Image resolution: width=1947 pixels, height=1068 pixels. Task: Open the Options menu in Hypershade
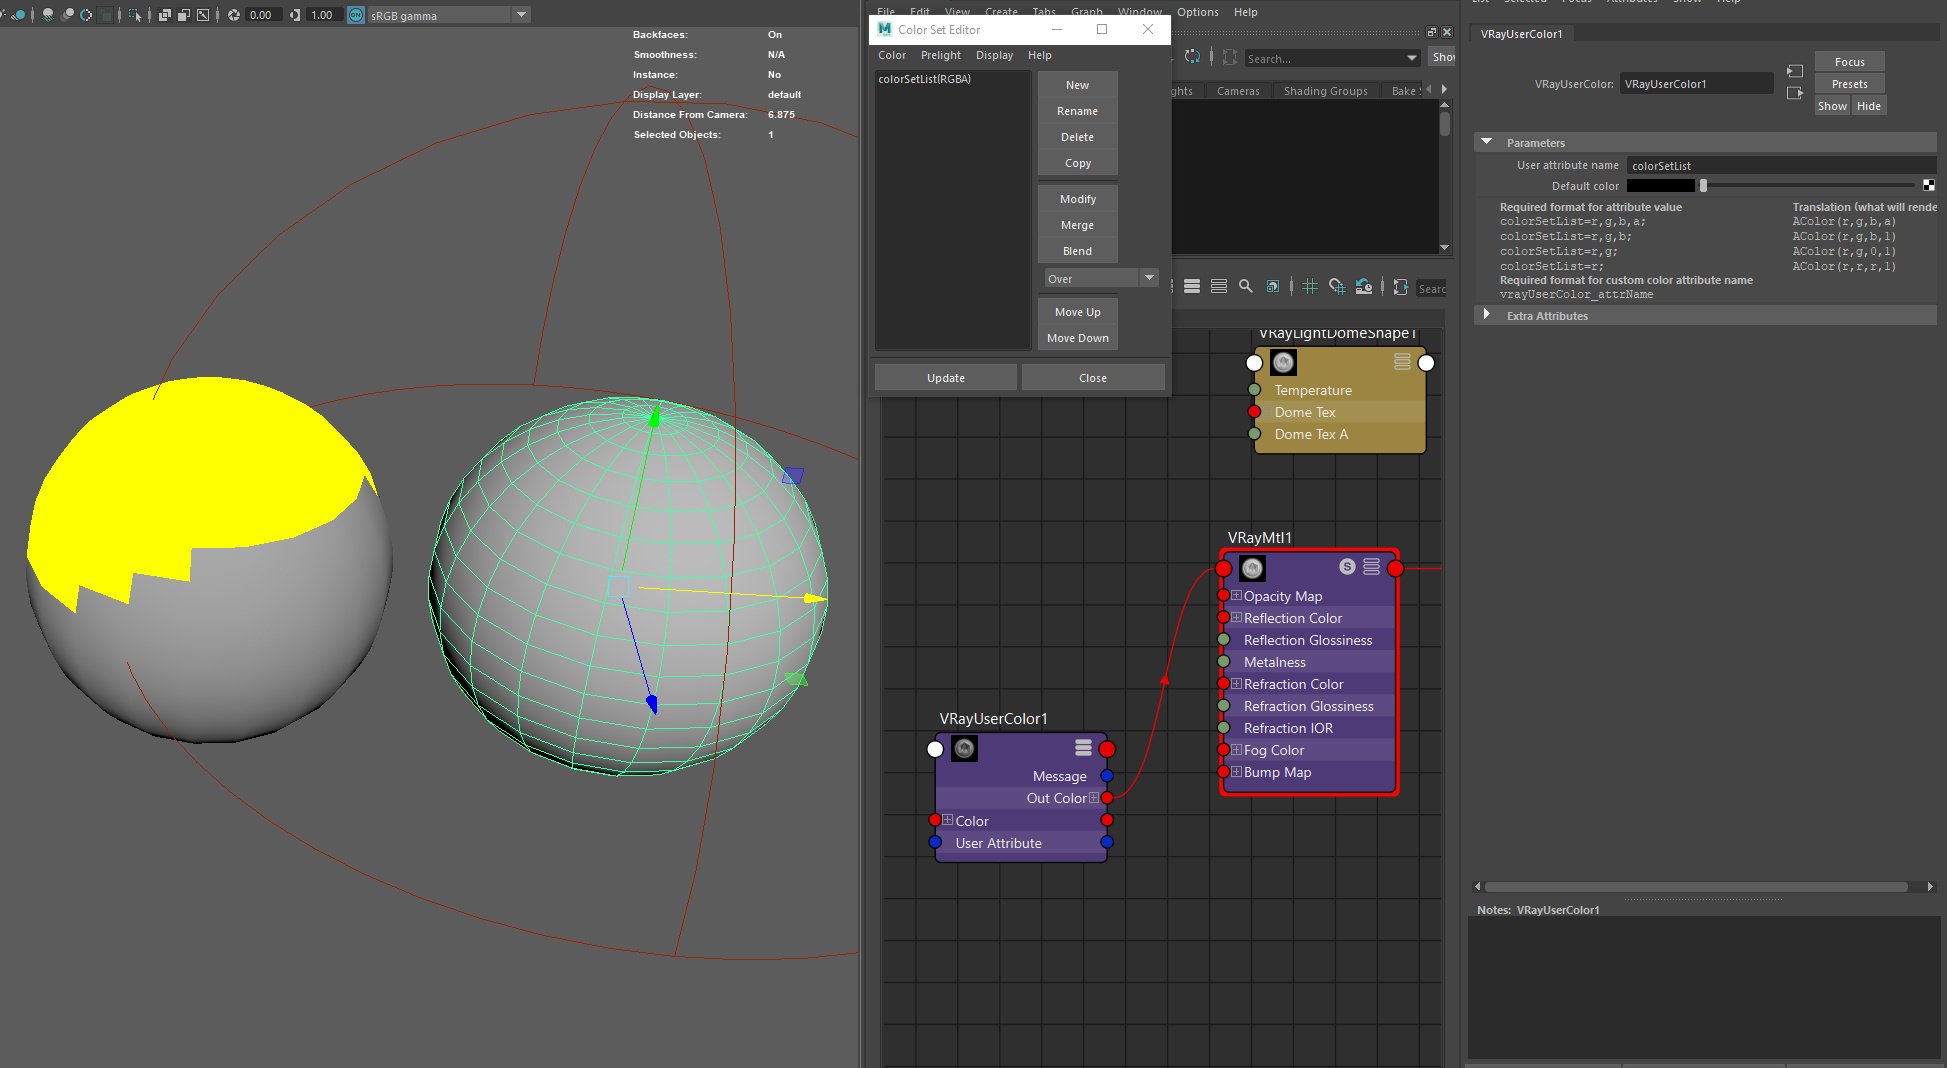pos(1197,12)
